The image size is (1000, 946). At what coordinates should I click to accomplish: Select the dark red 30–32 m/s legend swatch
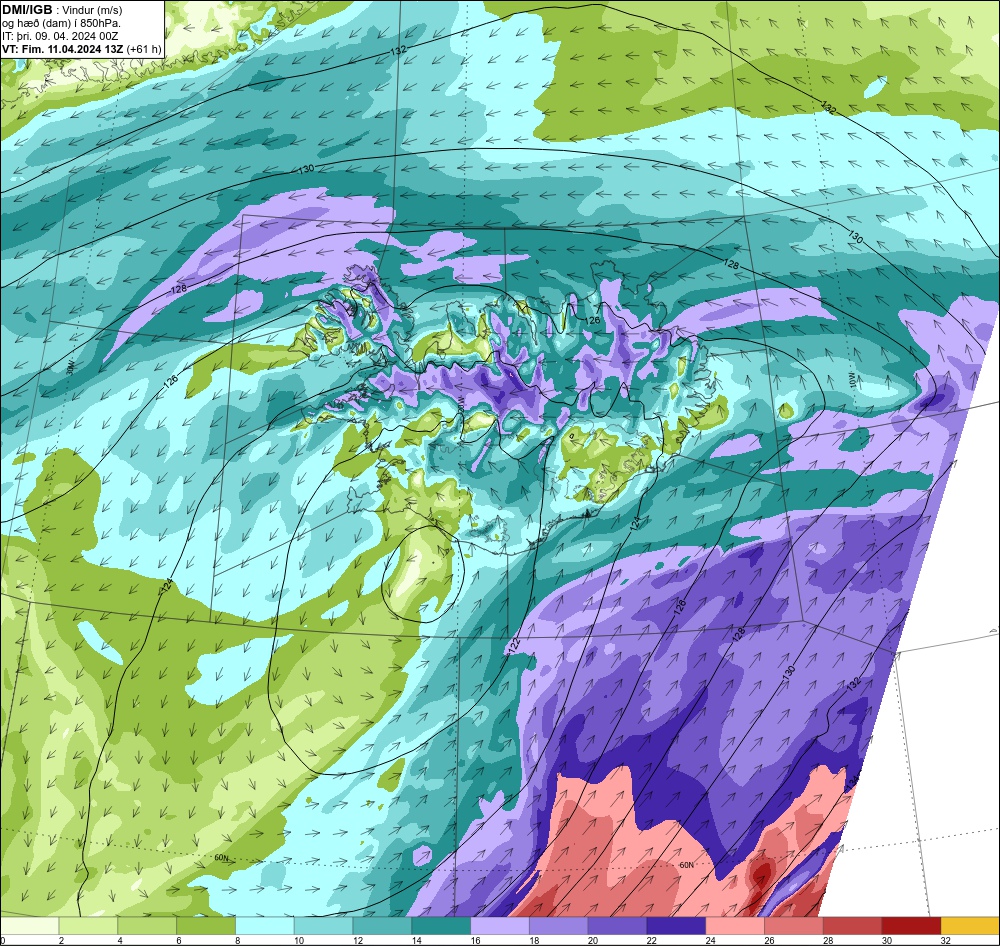coord(911,925)
